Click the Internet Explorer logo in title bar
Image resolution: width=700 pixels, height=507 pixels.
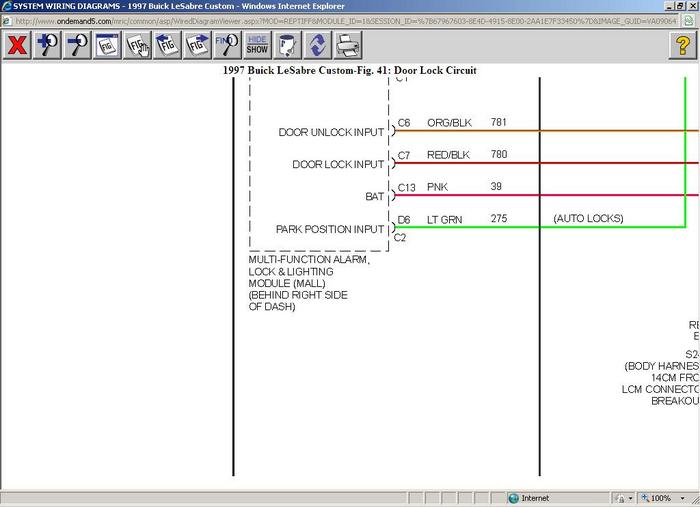tap(6, 6)
